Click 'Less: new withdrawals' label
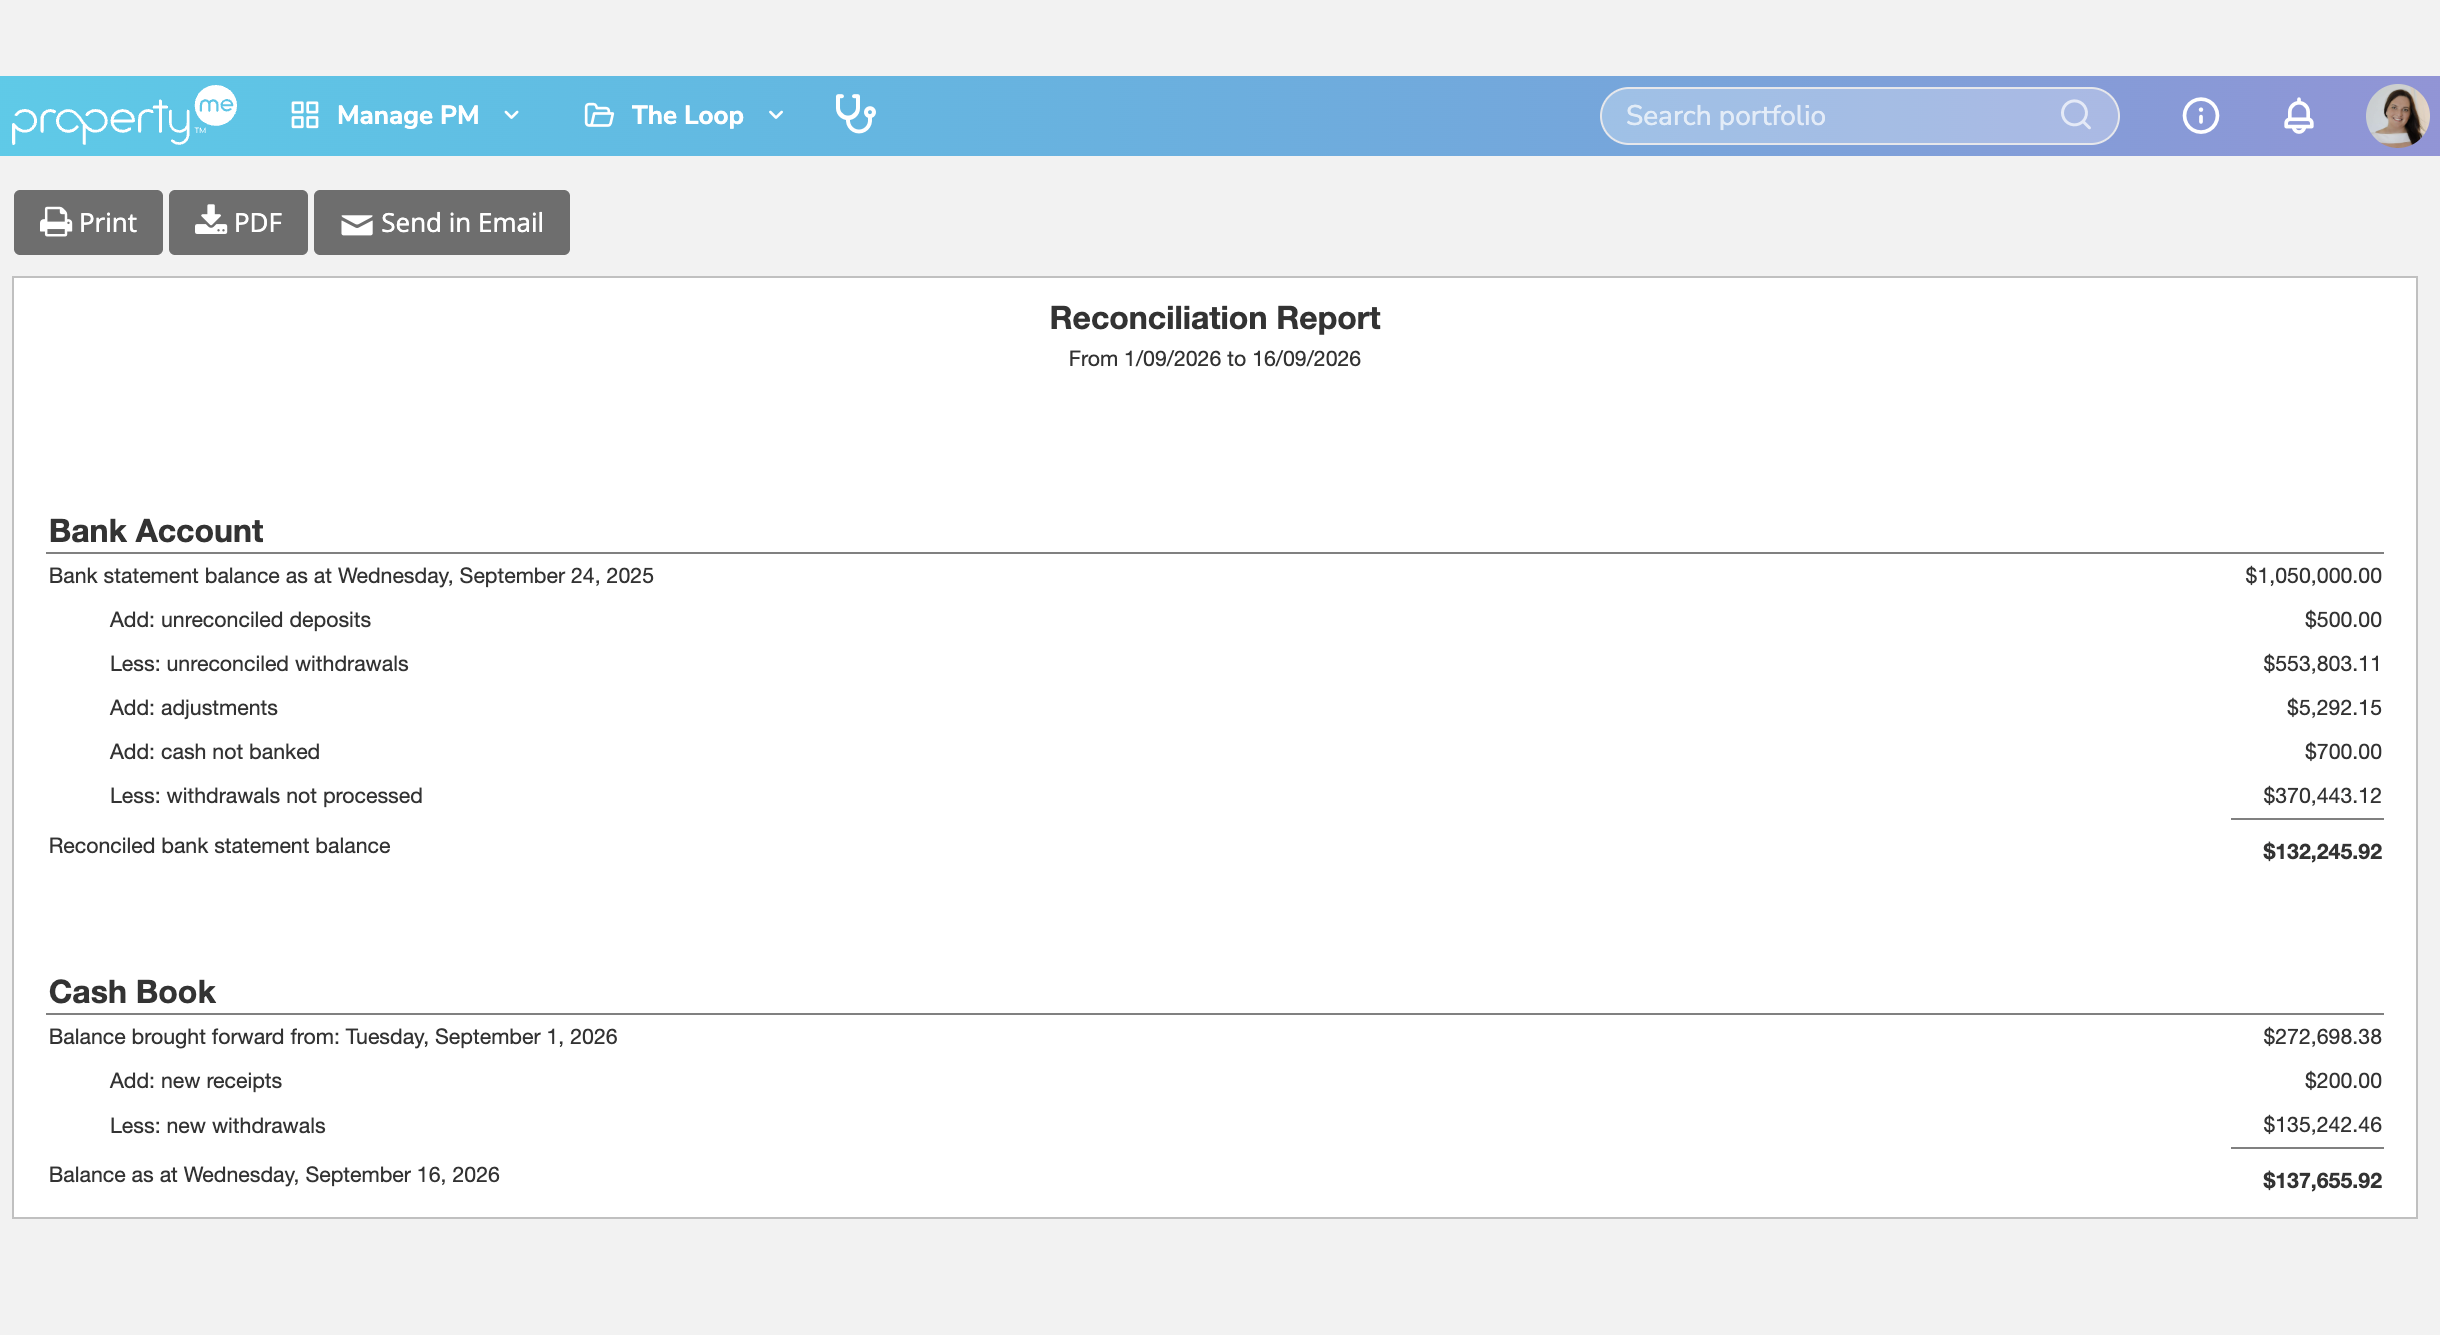Image resolution: width=2440 pixels, height=1335 pixels. pyautogui.click(x=218, y=1126)
